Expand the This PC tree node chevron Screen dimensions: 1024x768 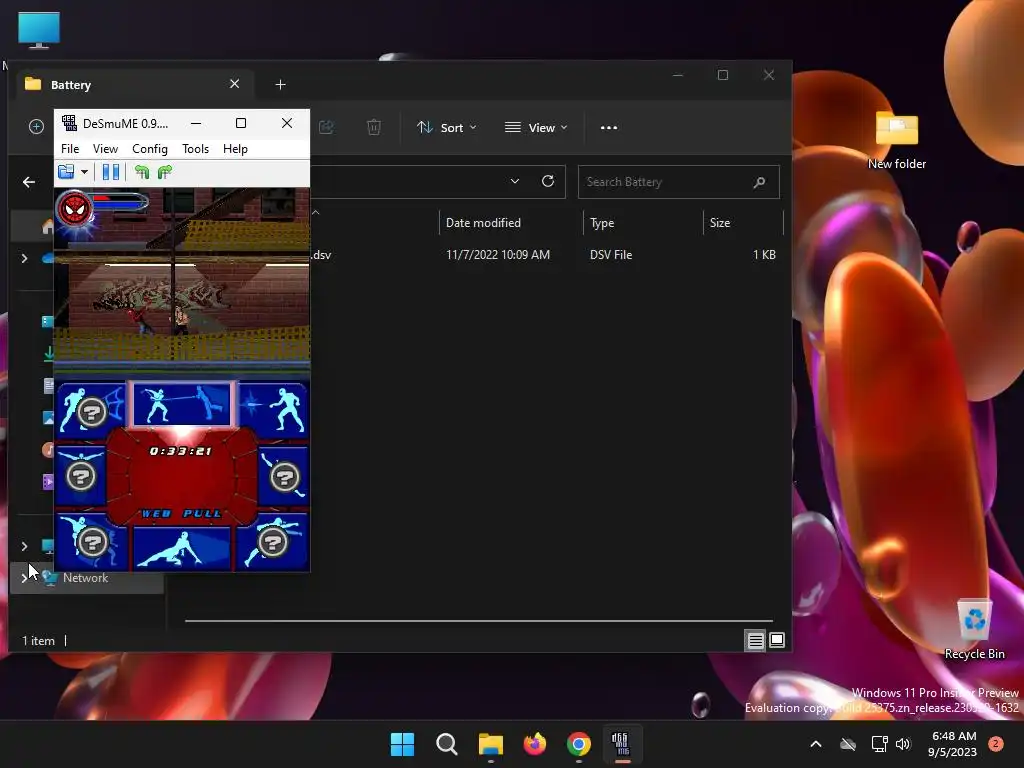coord(24,546)
